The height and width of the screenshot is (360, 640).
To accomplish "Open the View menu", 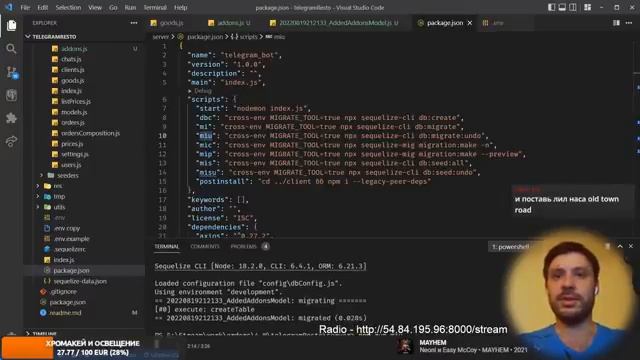I will [95, 7].
